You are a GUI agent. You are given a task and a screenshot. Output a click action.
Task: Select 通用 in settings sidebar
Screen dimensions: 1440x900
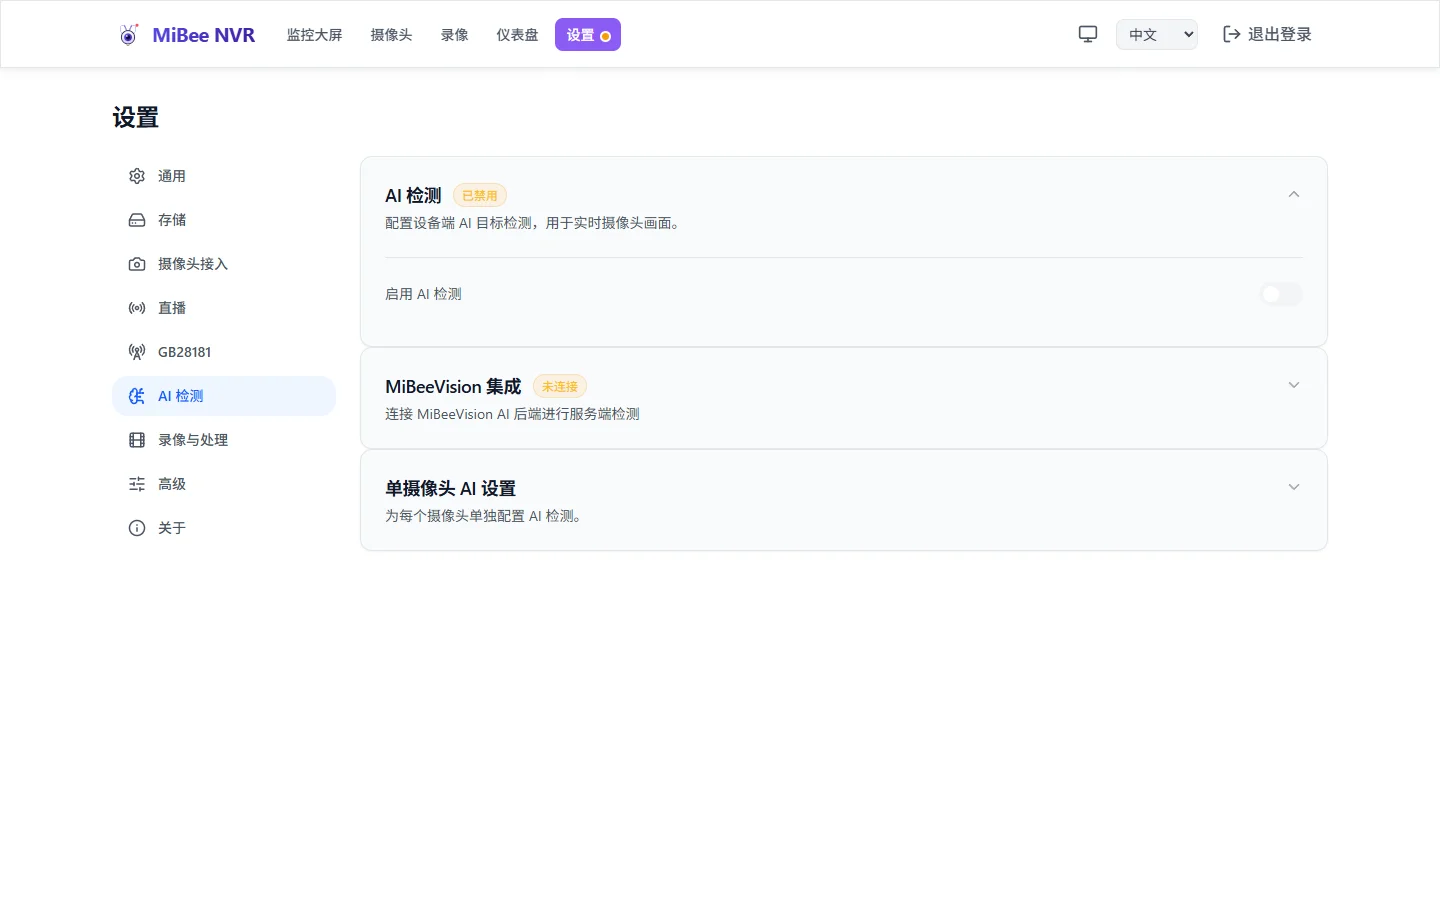pos(224,176)
